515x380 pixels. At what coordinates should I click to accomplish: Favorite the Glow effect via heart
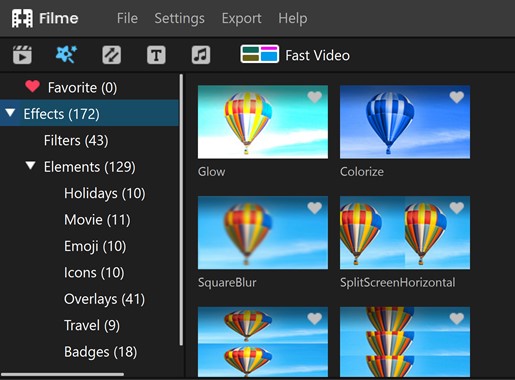(x=314, y=97)
